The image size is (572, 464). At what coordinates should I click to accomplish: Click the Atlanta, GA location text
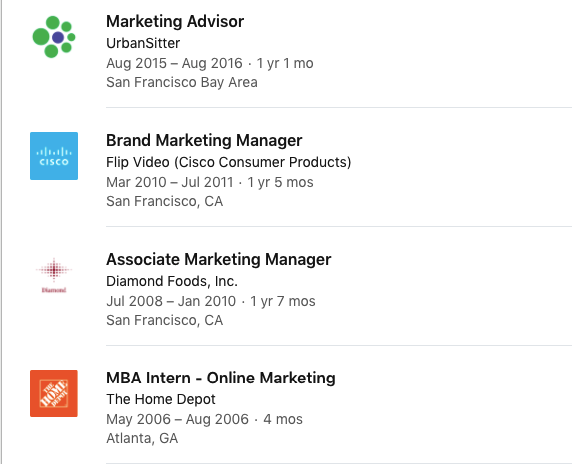click(x=142, y=438)
